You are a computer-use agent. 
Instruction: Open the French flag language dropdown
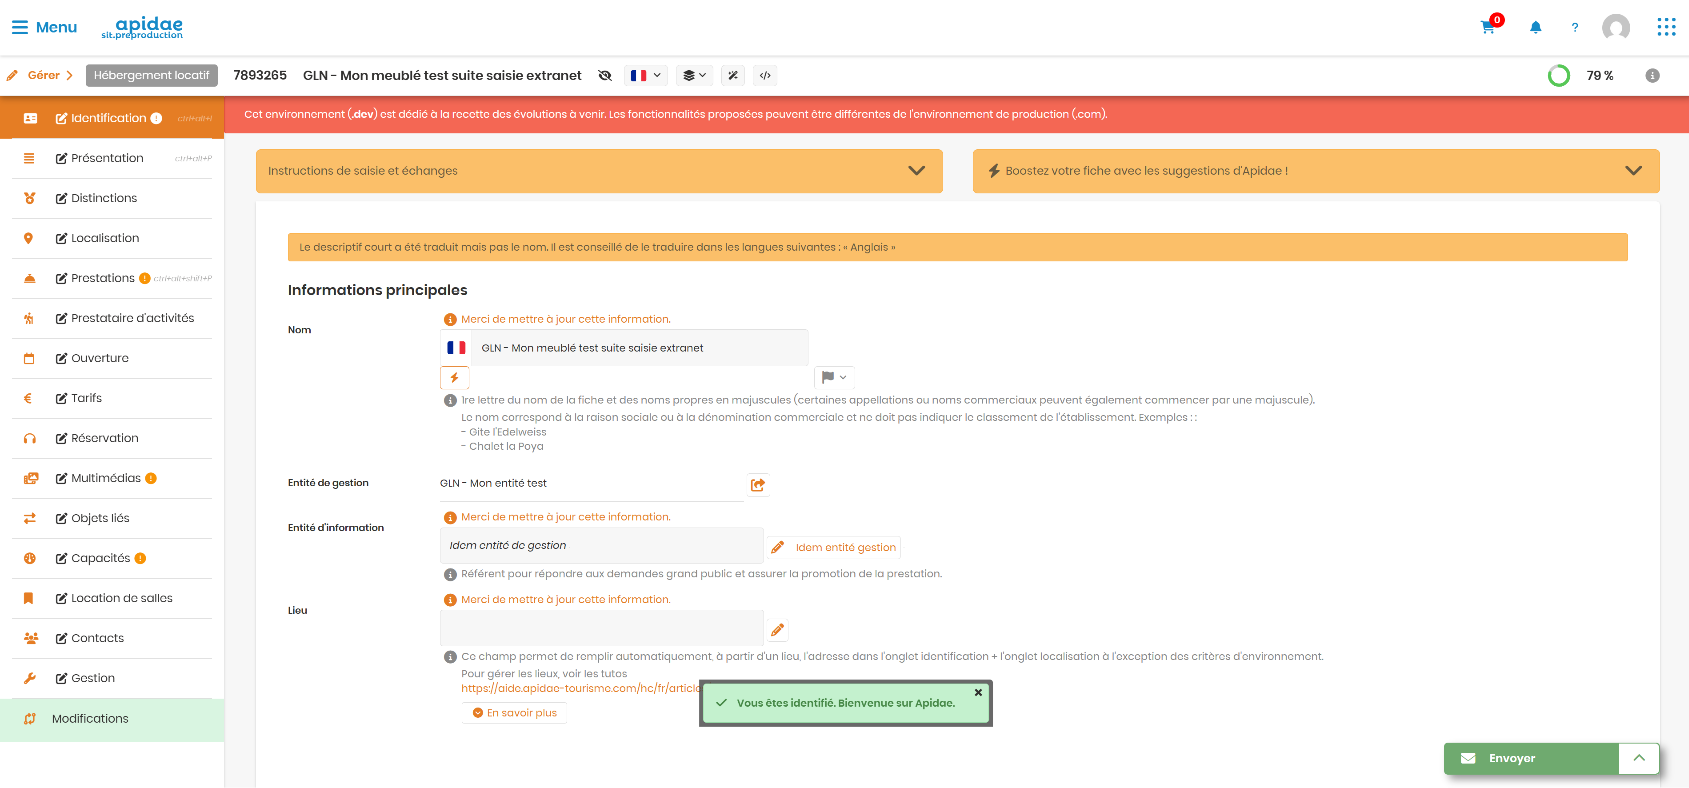click(646, 76)
